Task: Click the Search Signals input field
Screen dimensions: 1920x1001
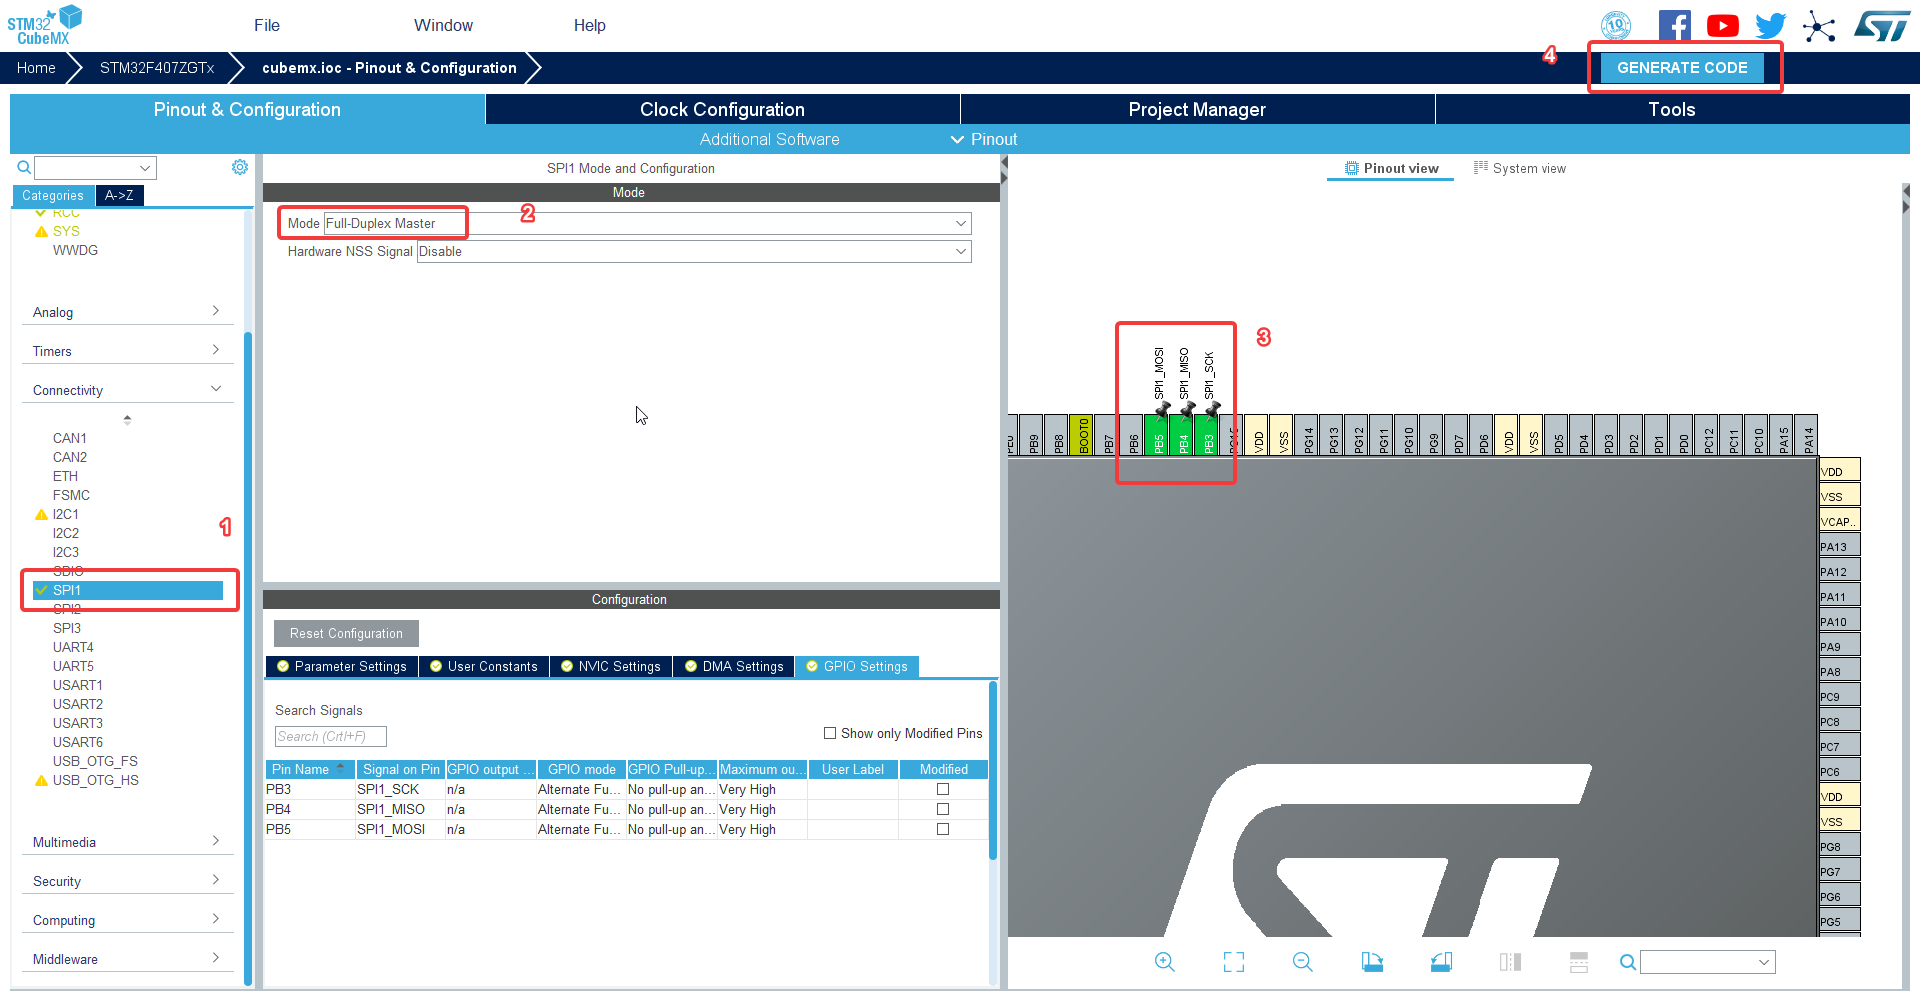Action: [x=330, y=736]
